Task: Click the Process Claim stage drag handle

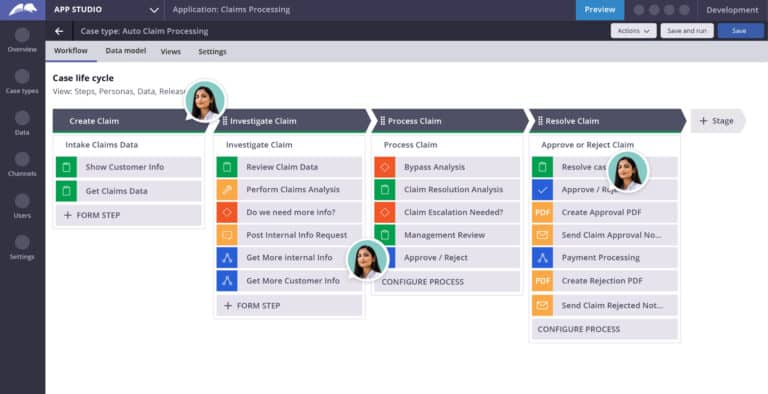Action: coord(383,121)
